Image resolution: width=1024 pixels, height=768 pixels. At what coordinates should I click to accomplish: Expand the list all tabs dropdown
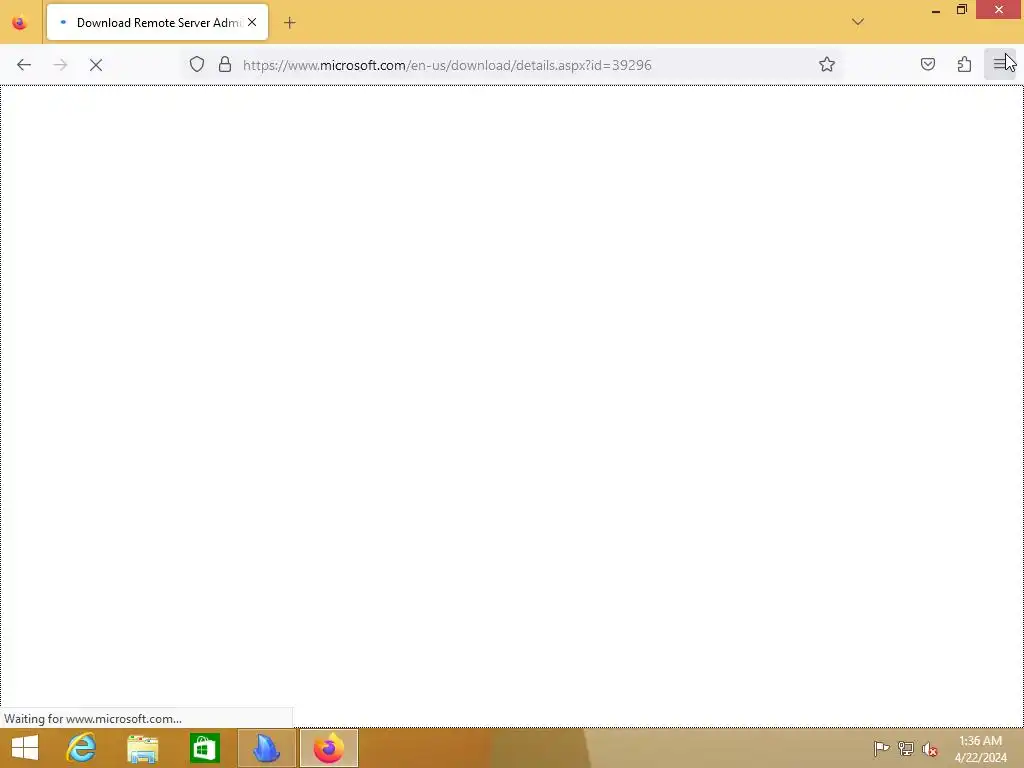[857, 22]
